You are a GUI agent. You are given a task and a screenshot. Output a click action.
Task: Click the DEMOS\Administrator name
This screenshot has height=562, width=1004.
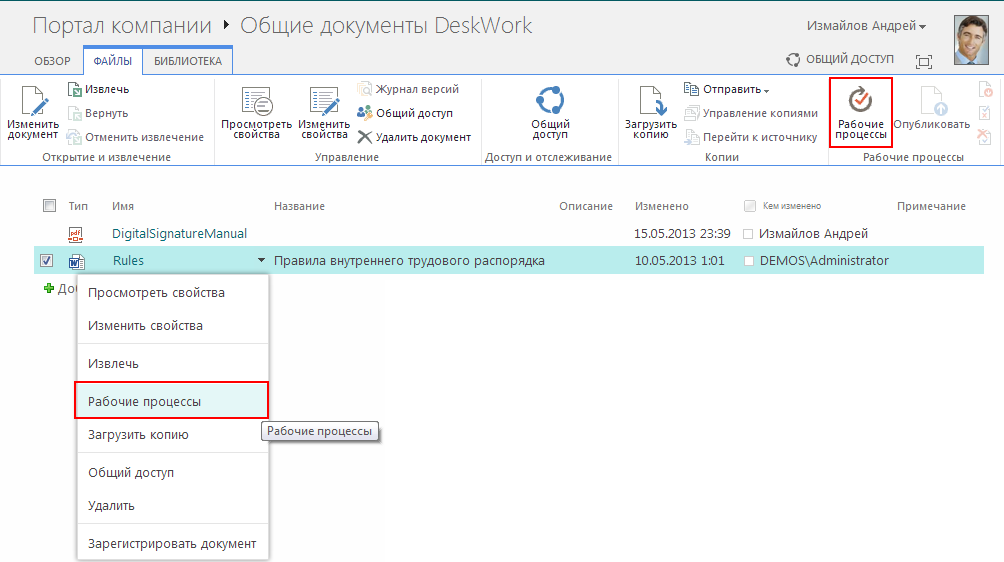pos(824,261)
